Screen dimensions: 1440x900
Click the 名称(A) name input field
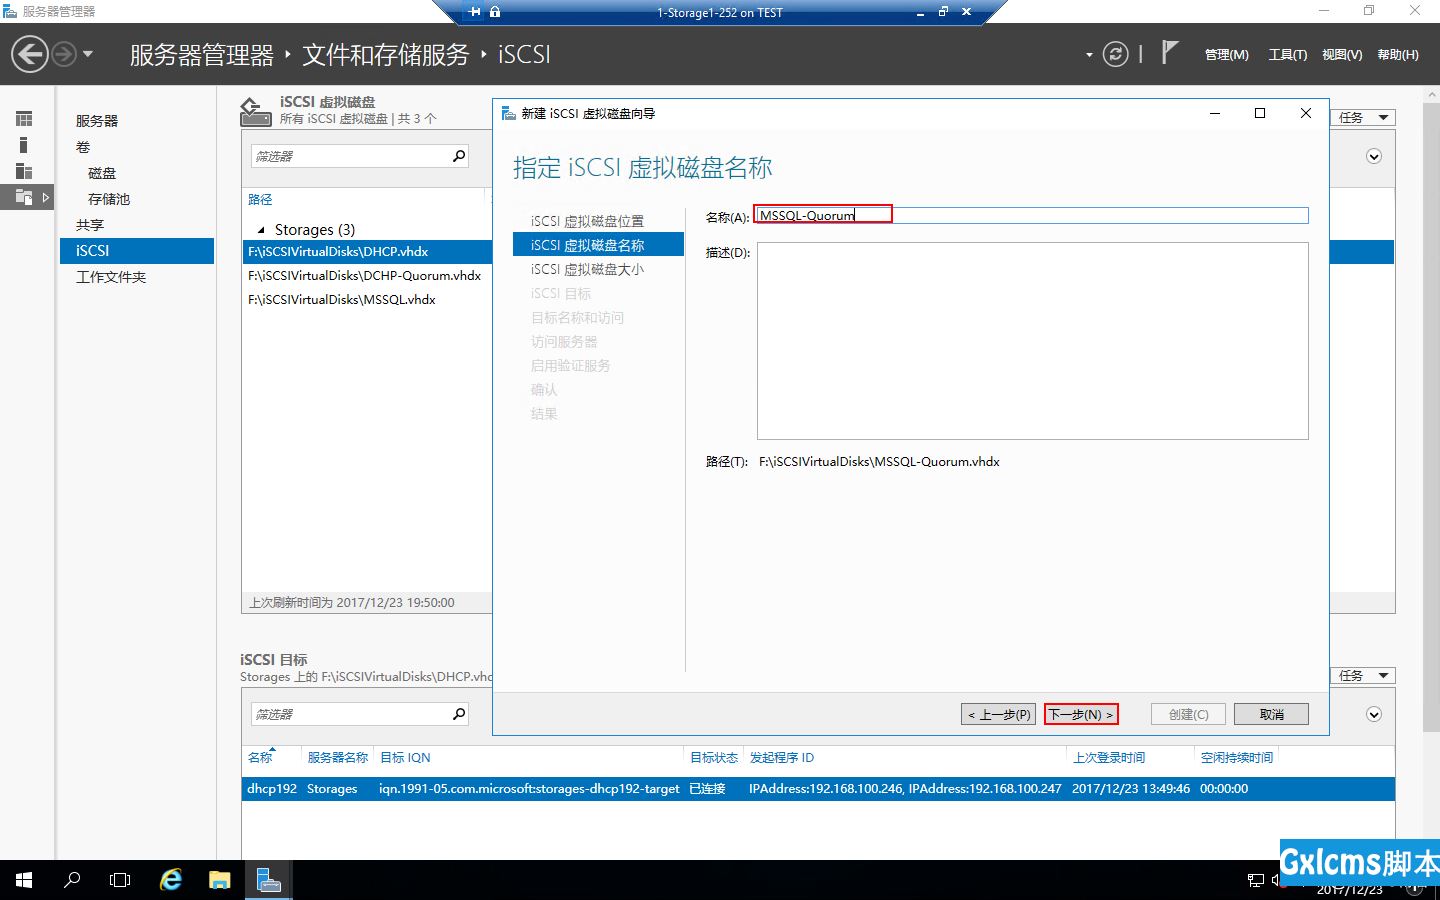pos(1031,215)
